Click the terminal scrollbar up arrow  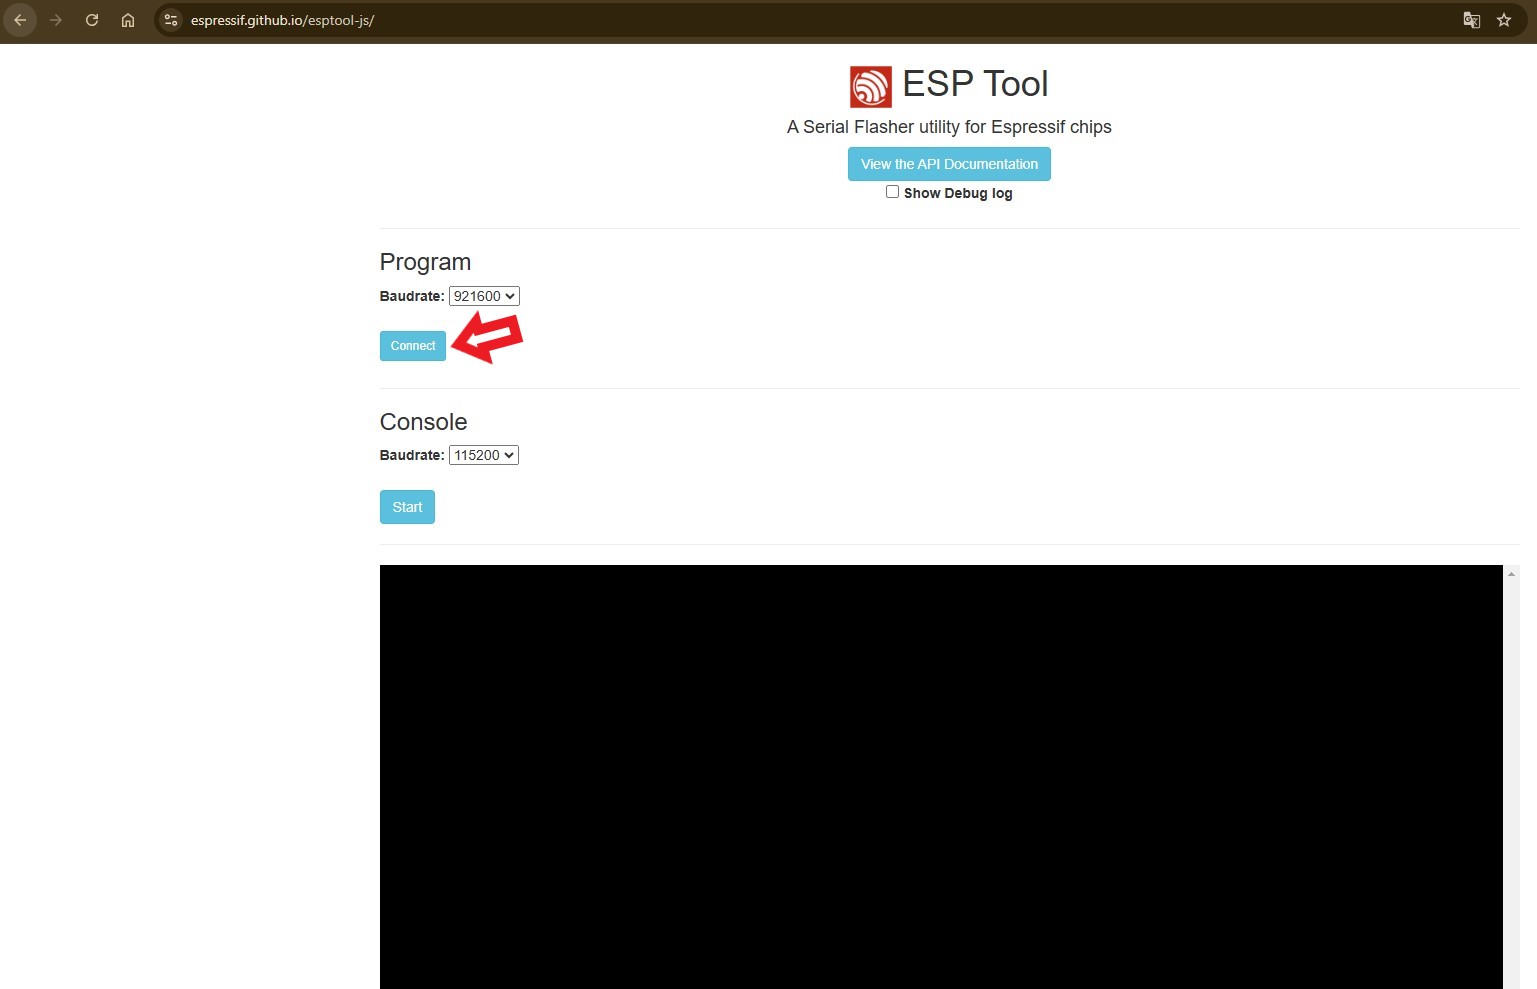click(x=1511, y=574)
